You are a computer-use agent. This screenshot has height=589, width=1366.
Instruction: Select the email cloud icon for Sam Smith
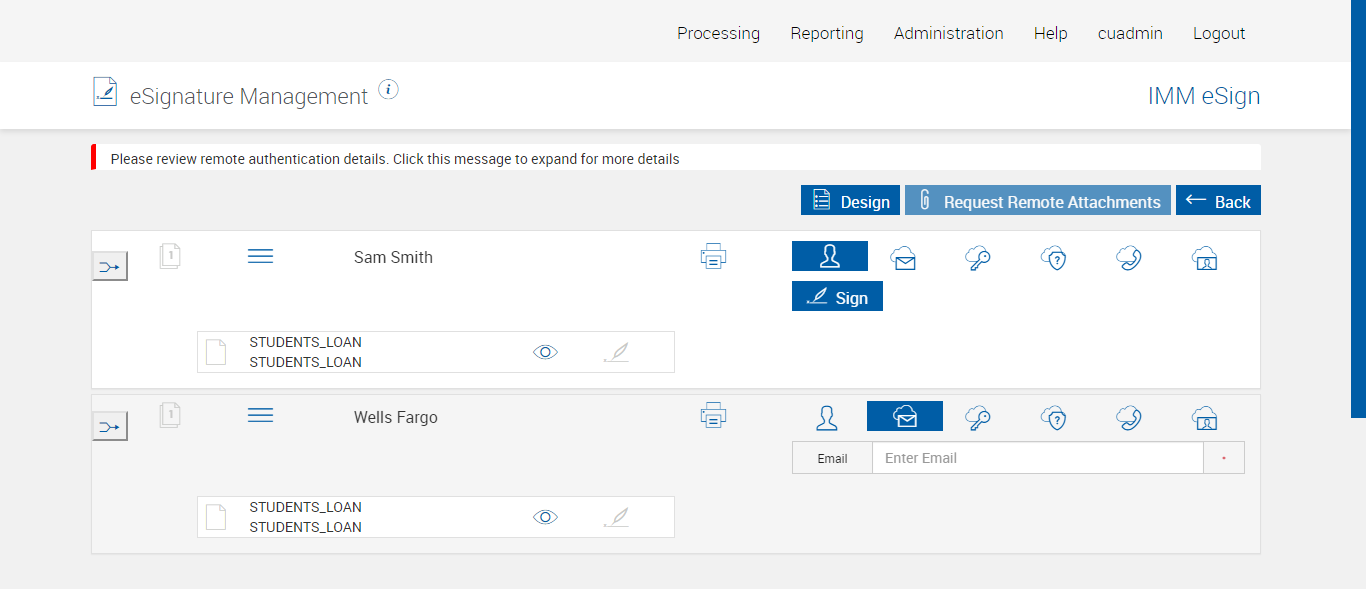click(904, 258)
